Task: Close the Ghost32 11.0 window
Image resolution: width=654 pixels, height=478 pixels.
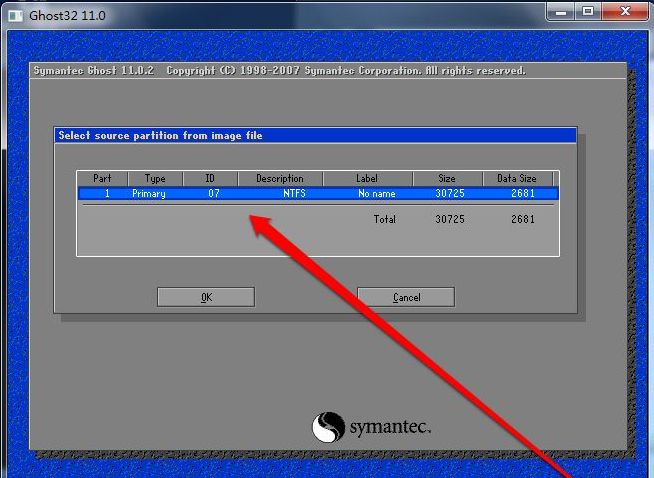Action: coord(625,11)
